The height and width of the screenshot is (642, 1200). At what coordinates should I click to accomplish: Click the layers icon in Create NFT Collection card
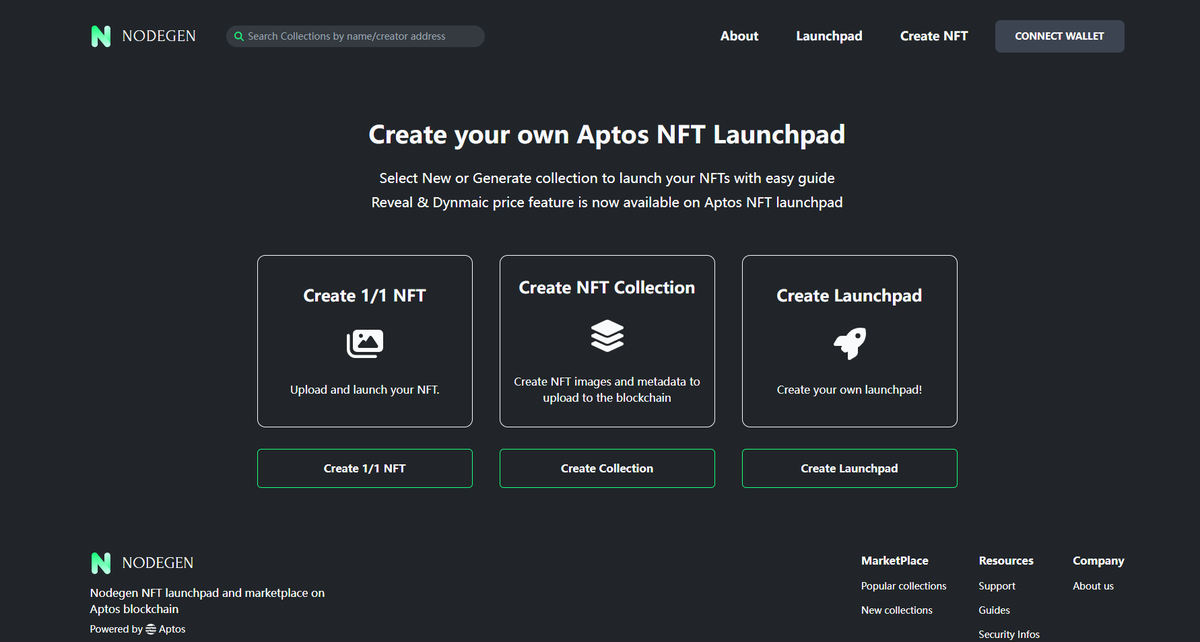click(607, 336)
